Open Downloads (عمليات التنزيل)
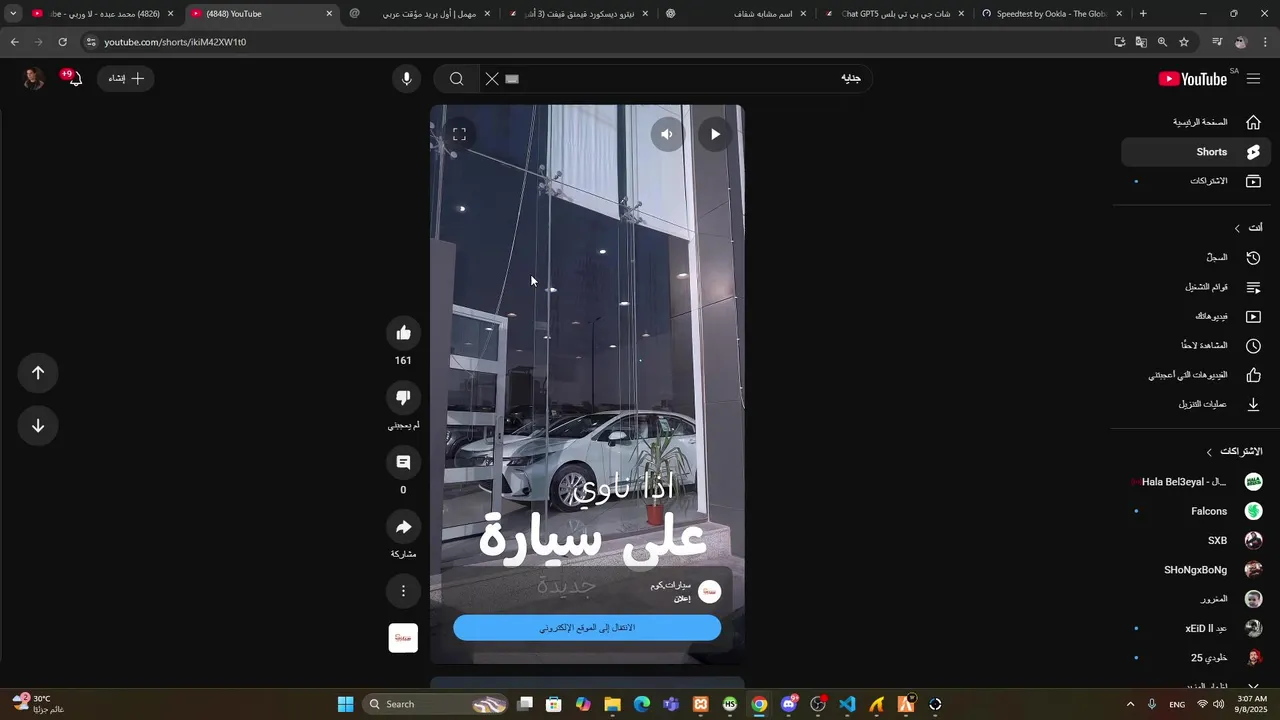The image size is (1280, 720). (x=1197, y=404)
